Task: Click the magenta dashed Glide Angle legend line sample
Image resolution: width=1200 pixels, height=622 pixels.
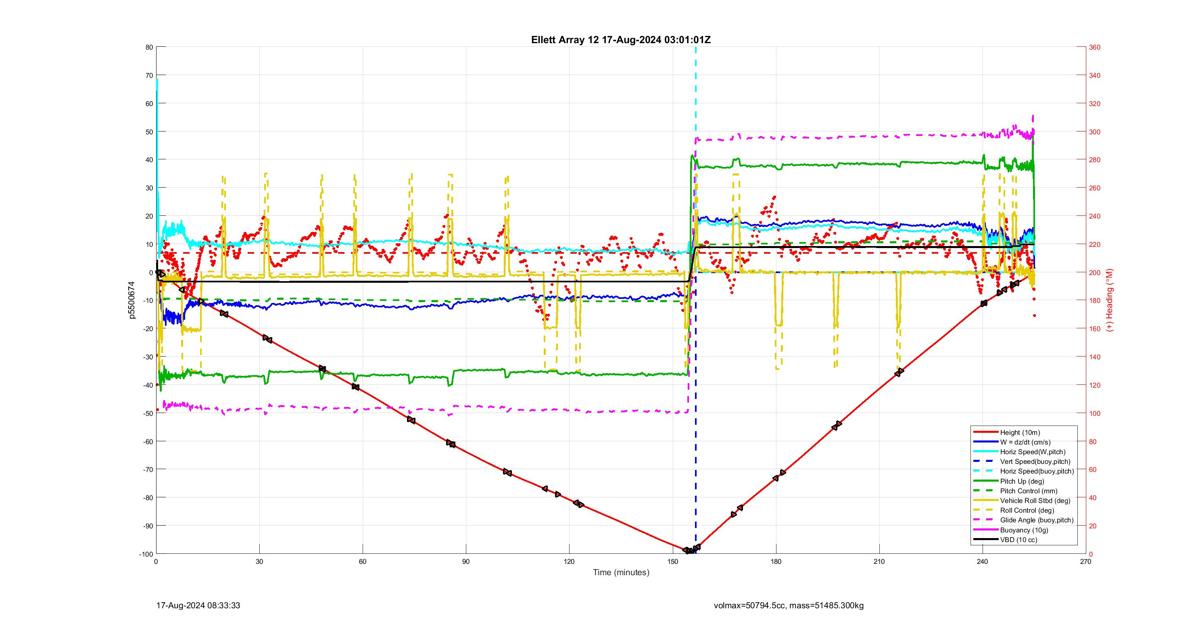Action: tap(984, 520)
